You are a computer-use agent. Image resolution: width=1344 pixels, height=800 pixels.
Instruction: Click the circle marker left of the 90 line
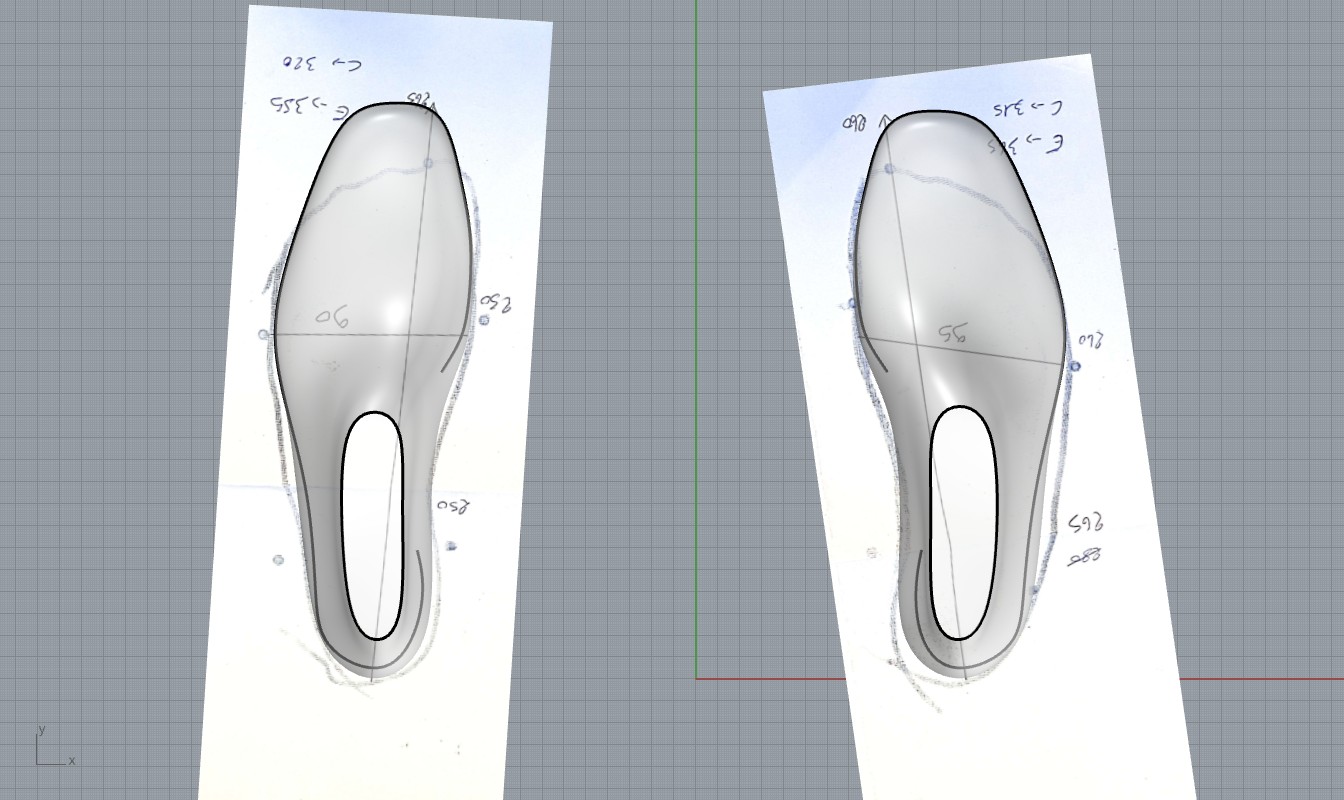[264, 335]
